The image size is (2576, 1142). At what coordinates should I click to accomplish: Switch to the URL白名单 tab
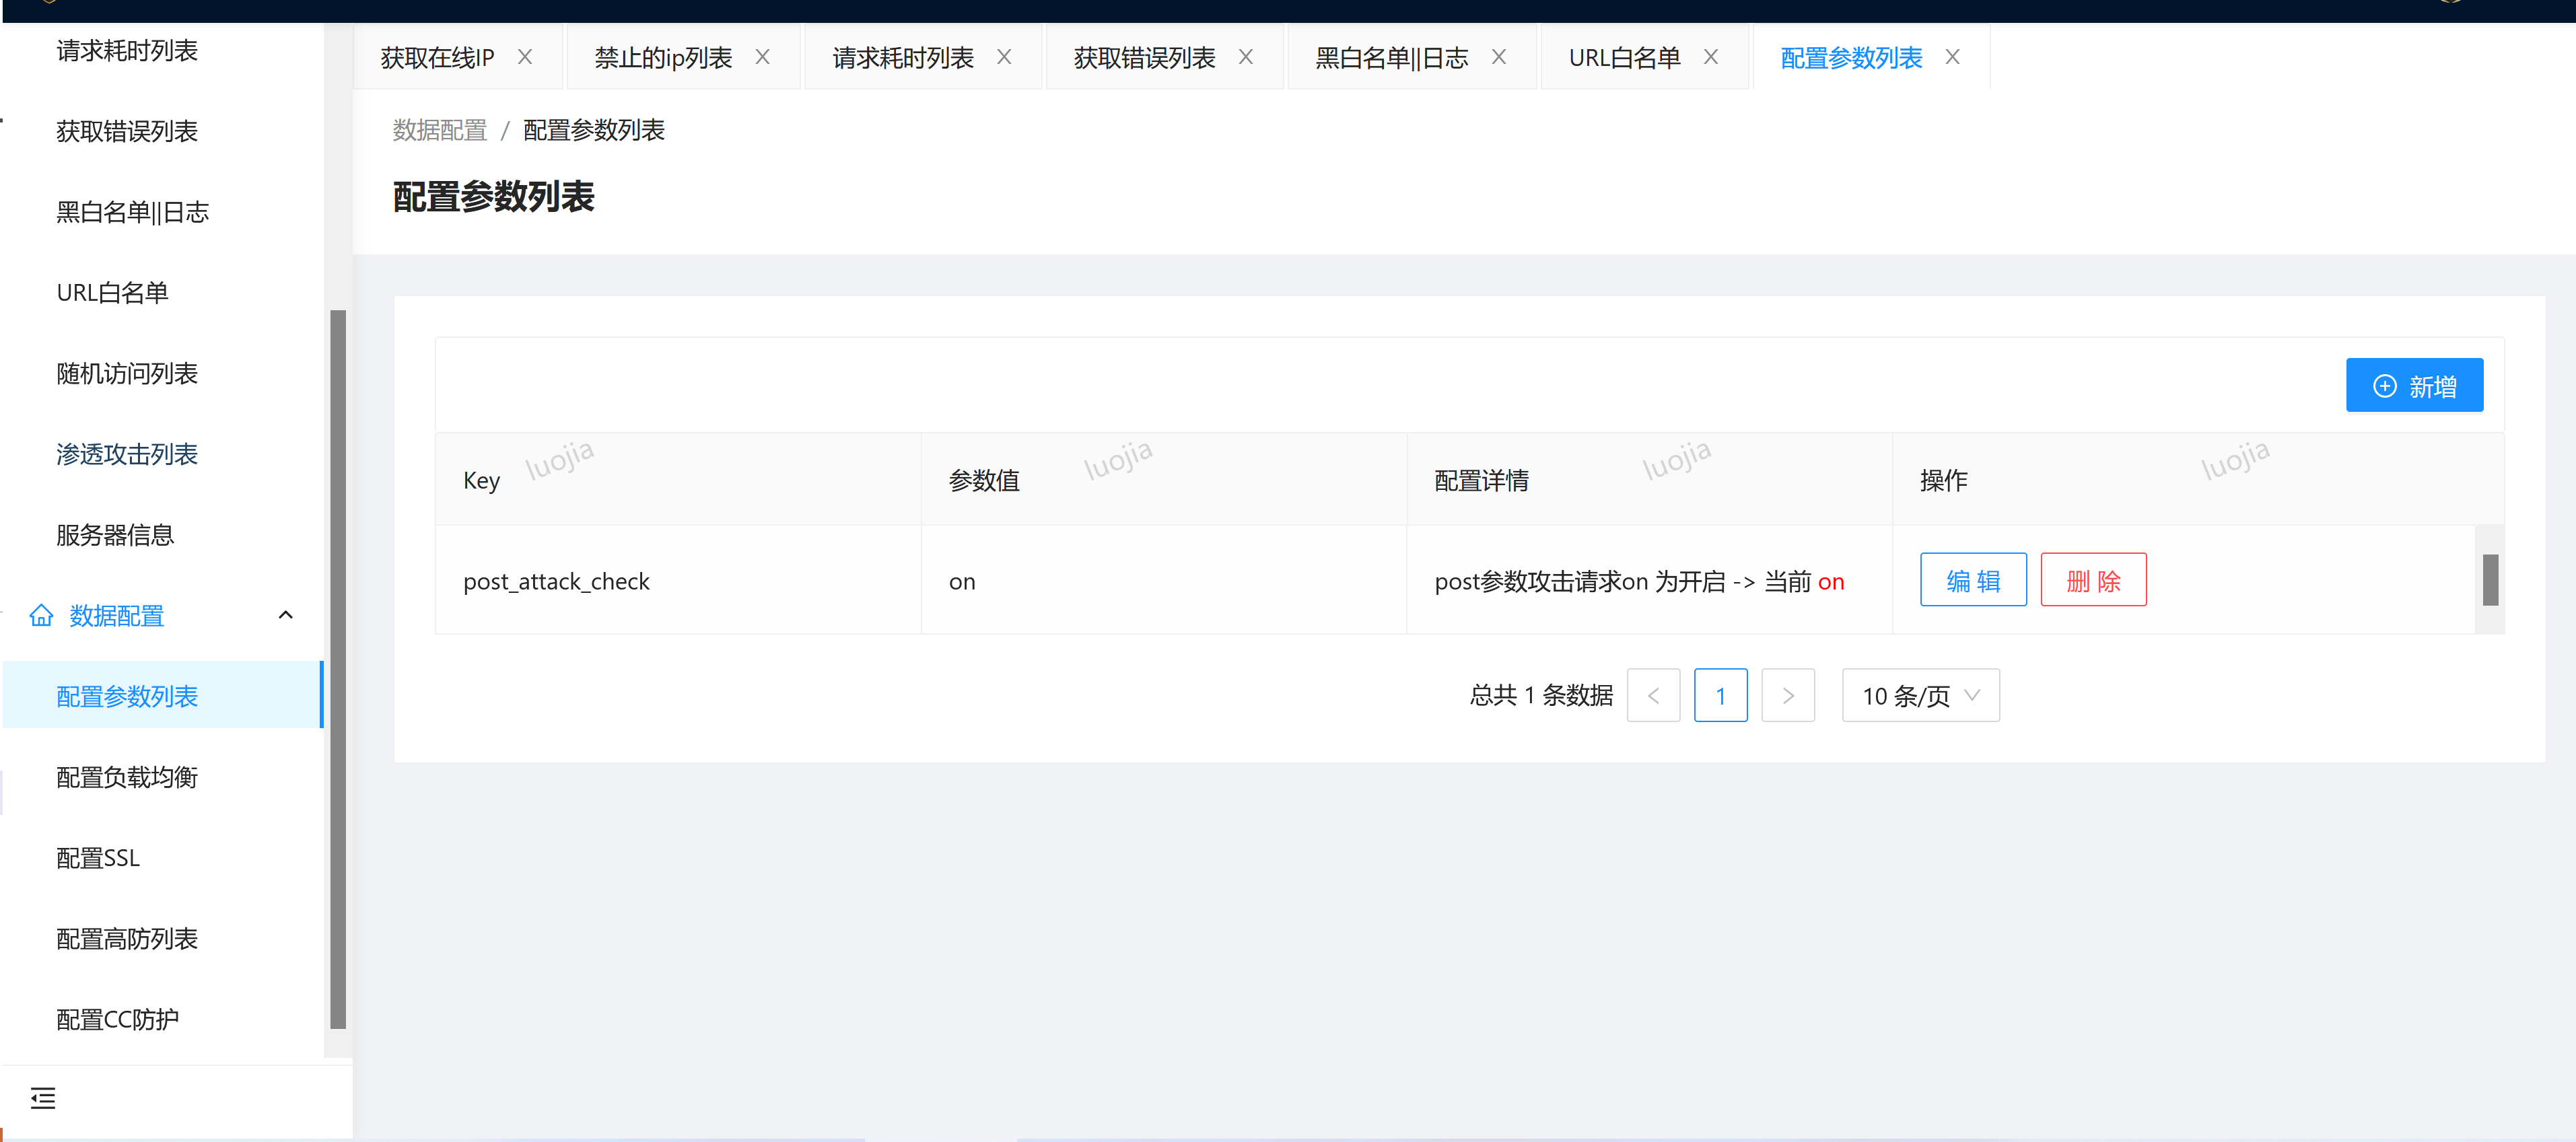[x=1623, y=58]
